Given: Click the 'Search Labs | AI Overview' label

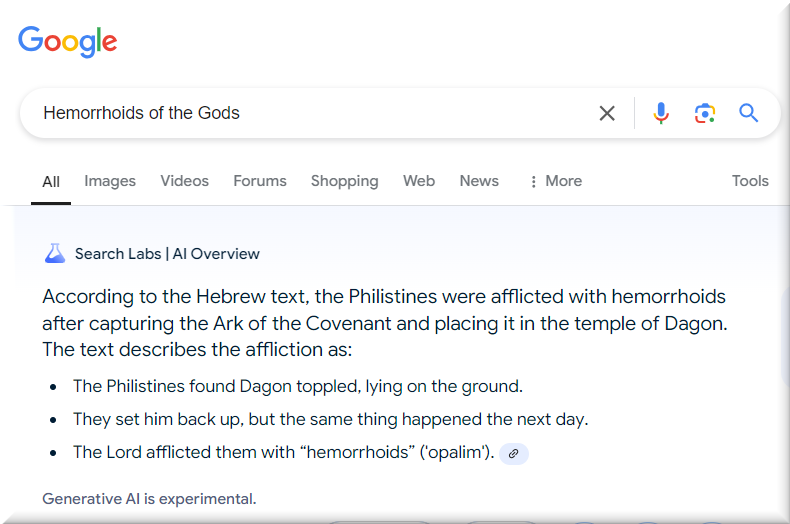Looking at the screenshot, I should point(167,254).
